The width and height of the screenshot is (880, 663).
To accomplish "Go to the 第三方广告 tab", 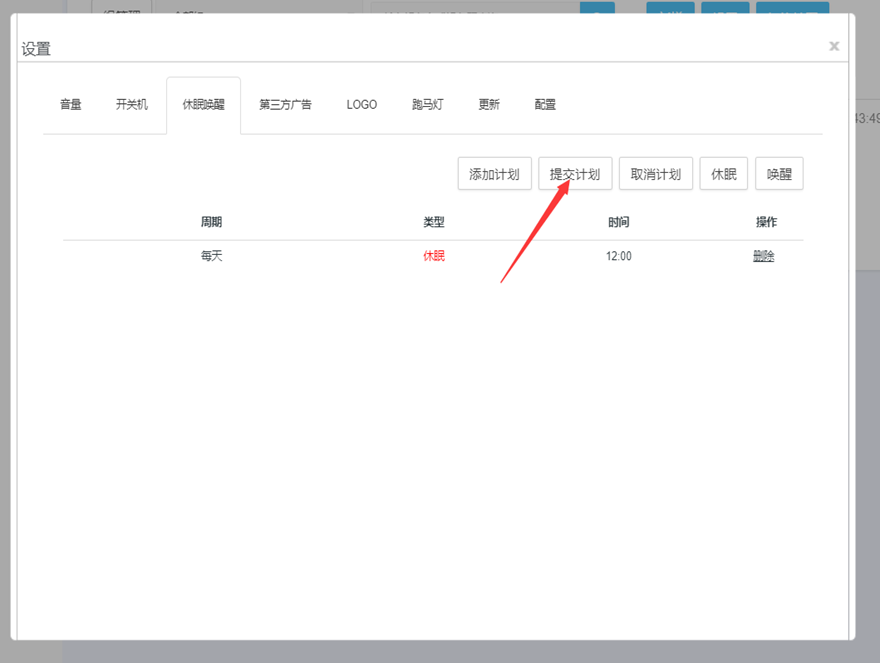I will [285, 104].
